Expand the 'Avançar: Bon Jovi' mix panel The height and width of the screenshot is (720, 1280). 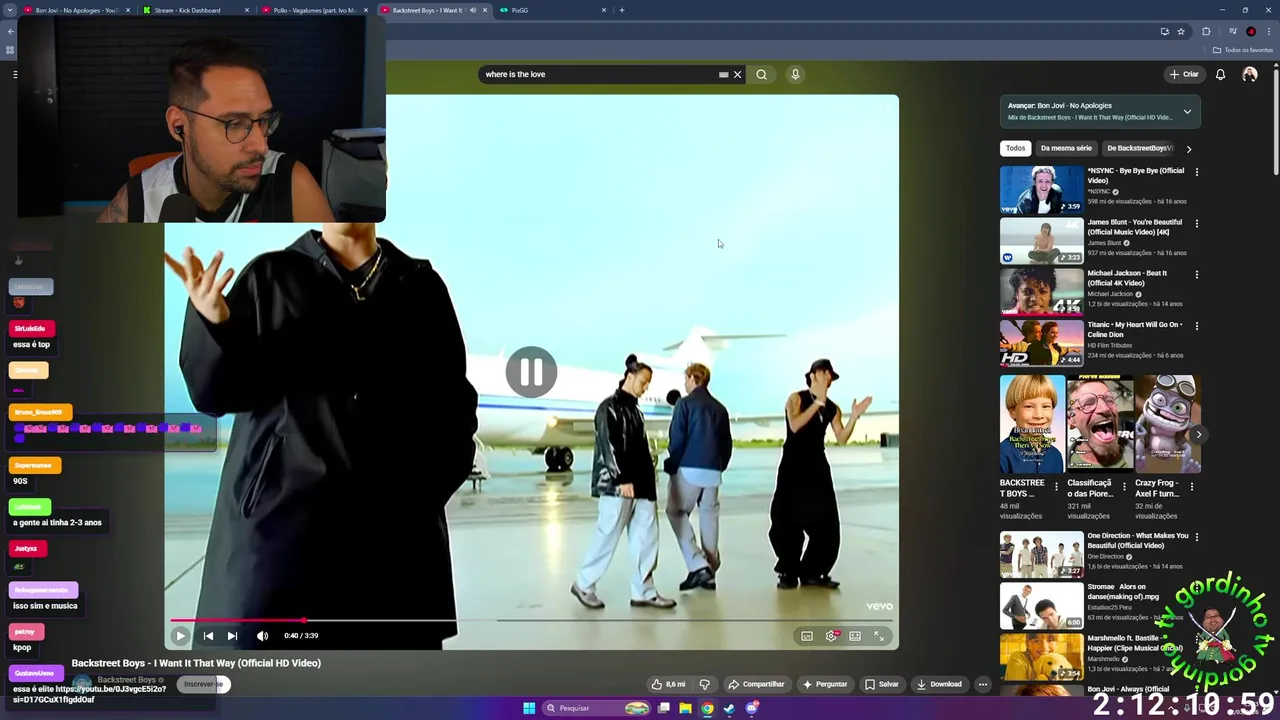coord(1187,111)
